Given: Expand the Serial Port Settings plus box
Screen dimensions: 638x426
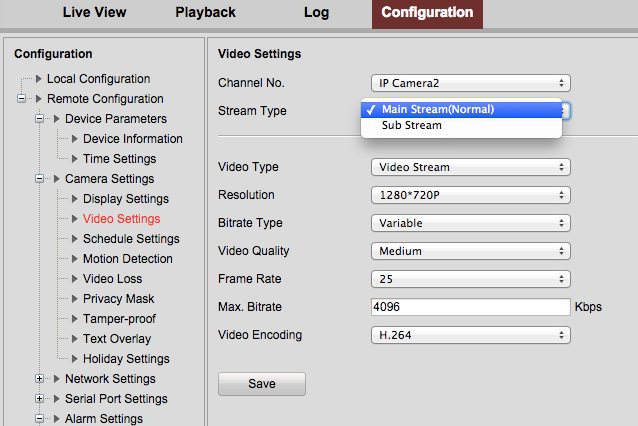Looking at the screenshot, I should point(39,399).
